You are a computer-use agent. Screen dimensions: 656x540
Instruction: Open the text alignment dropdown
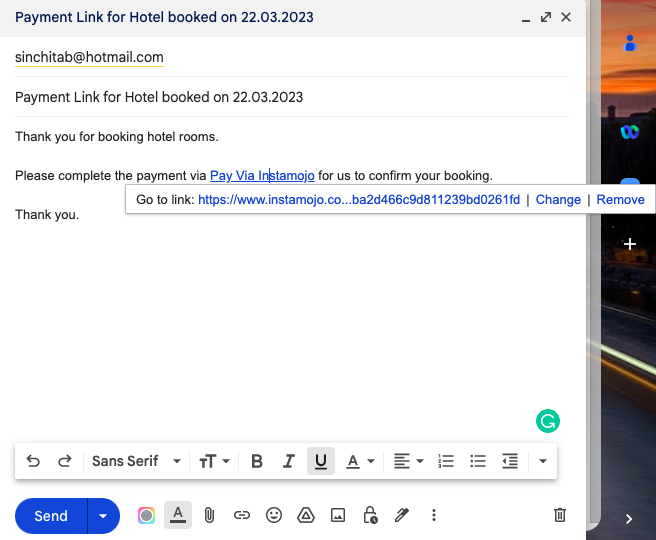[408, 461]
